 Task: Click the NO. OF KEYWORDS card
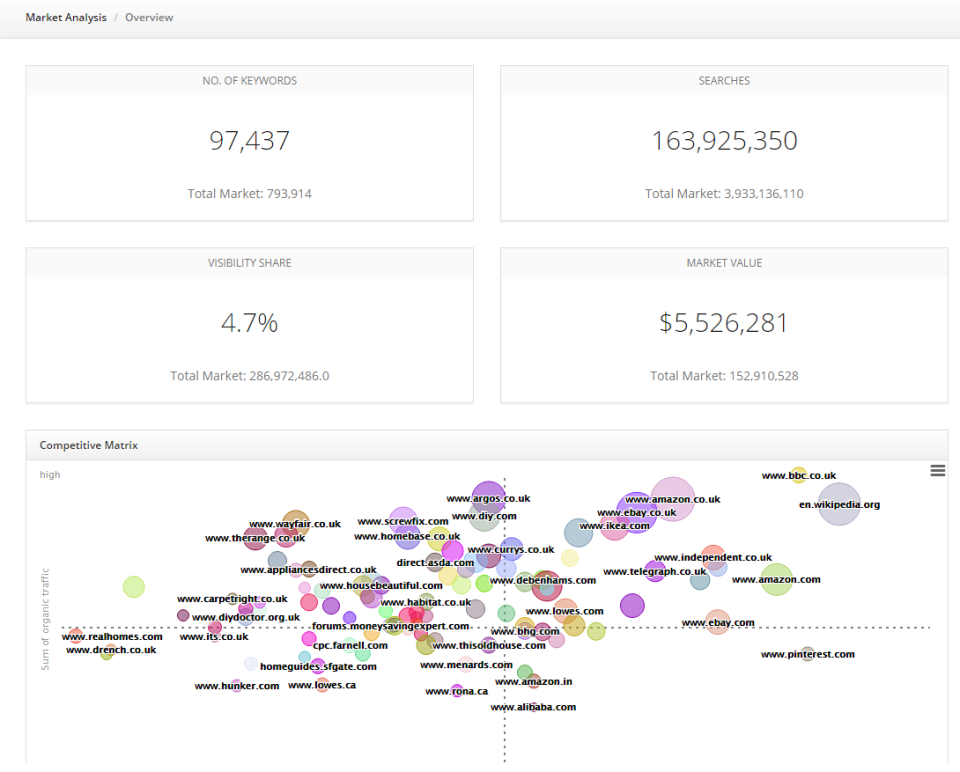[250, 142]
